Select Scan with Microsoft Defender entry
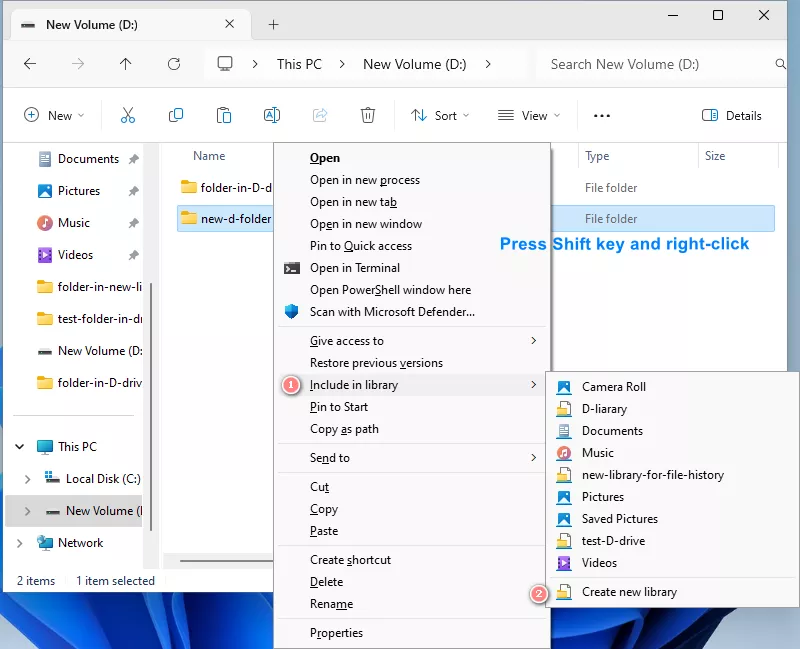Image resolution: width=800 pixels, height=649 pixels. pyautogui.click(x=412, y=312)
